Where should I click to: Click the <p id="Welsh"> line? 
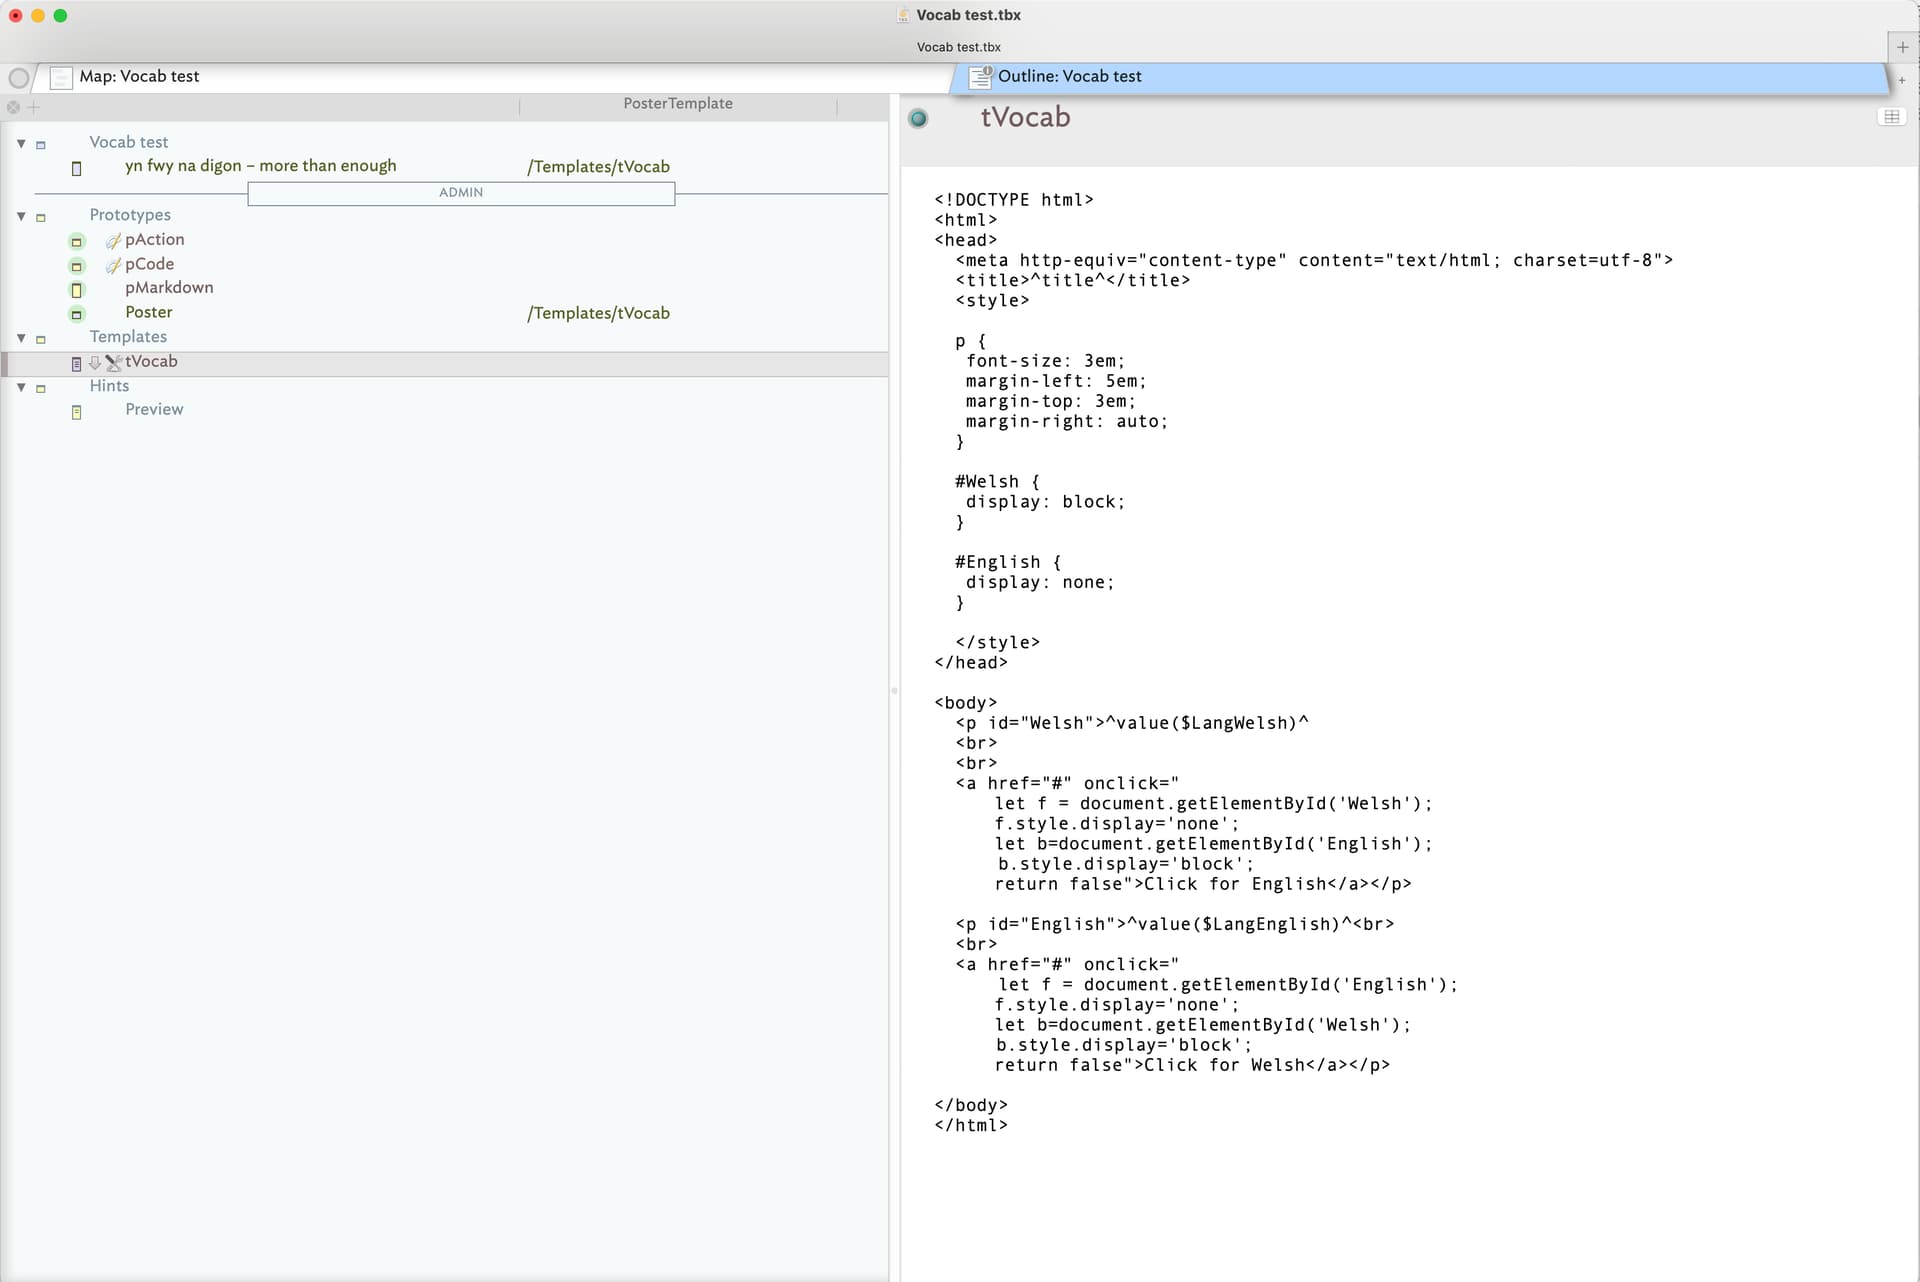click(x=1132, y=723)
